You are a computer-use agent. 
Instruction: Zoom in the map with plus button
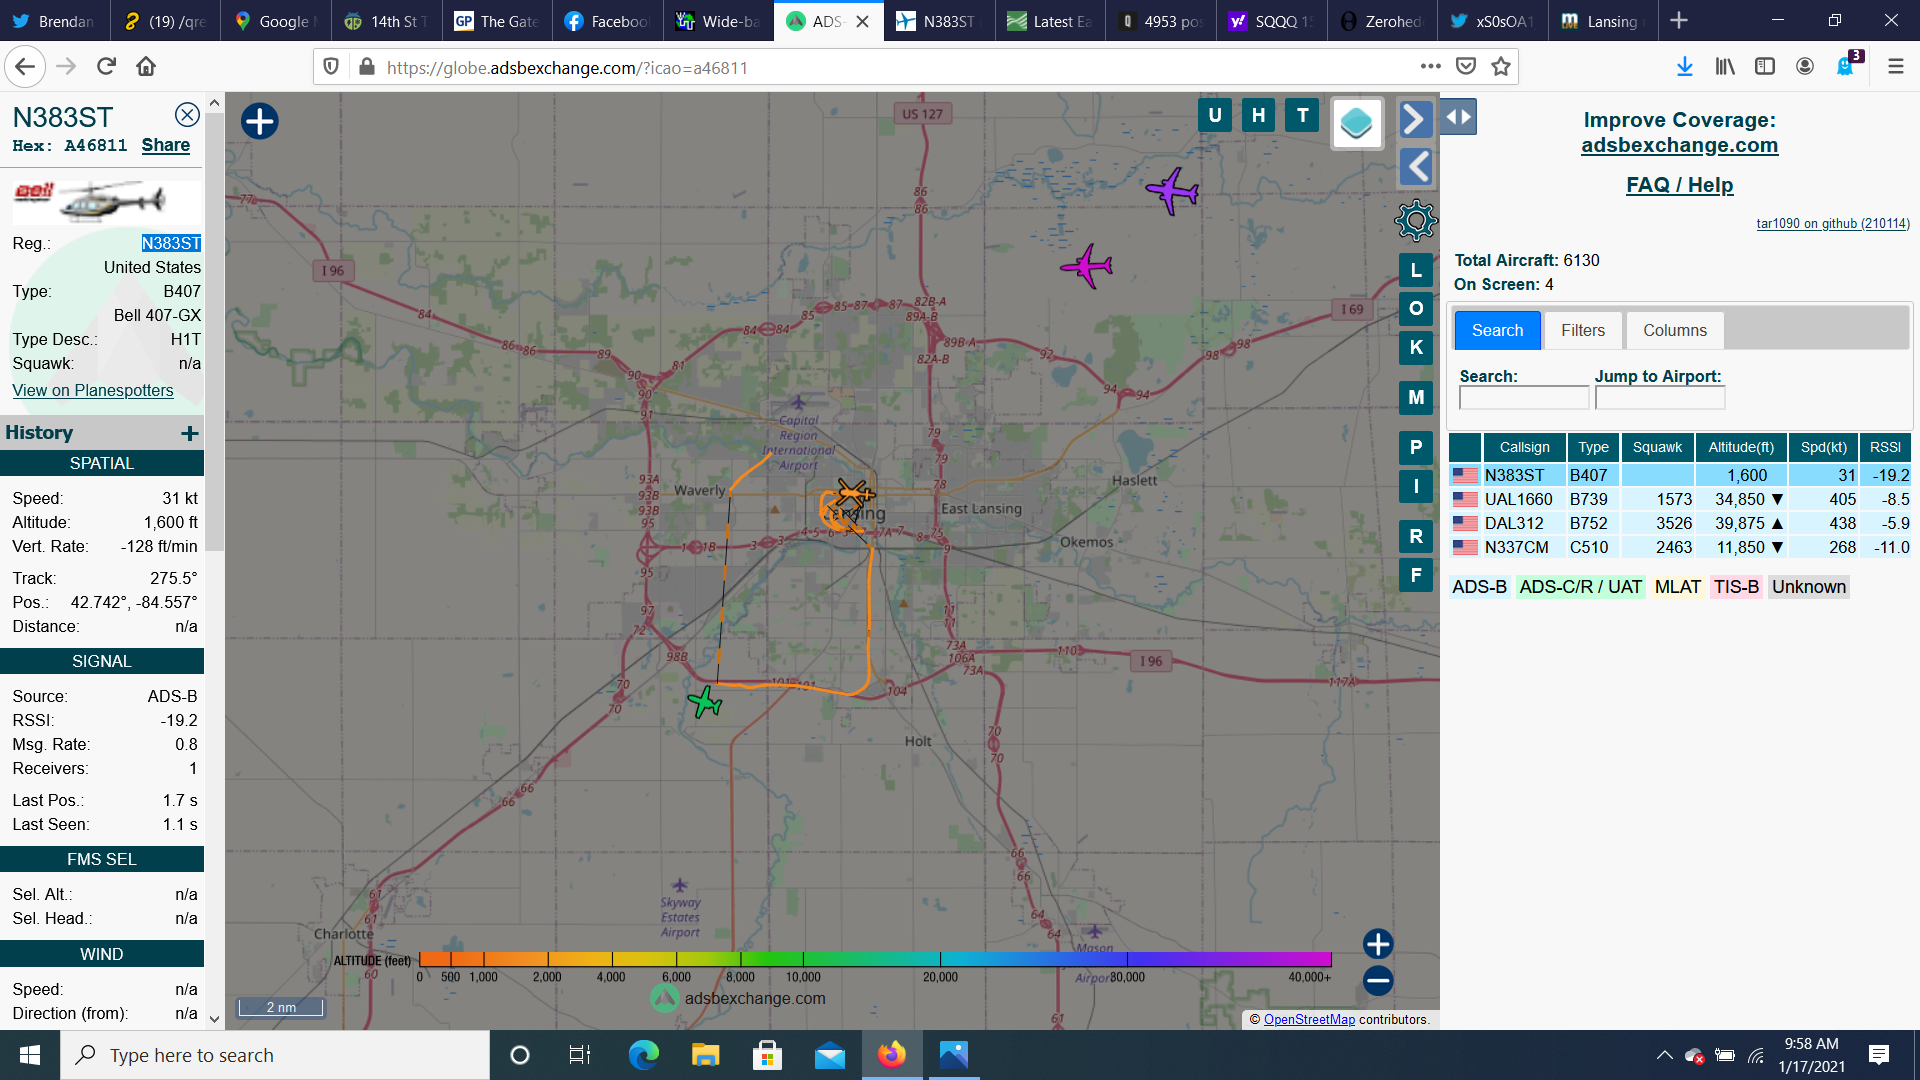[1378, 944]
